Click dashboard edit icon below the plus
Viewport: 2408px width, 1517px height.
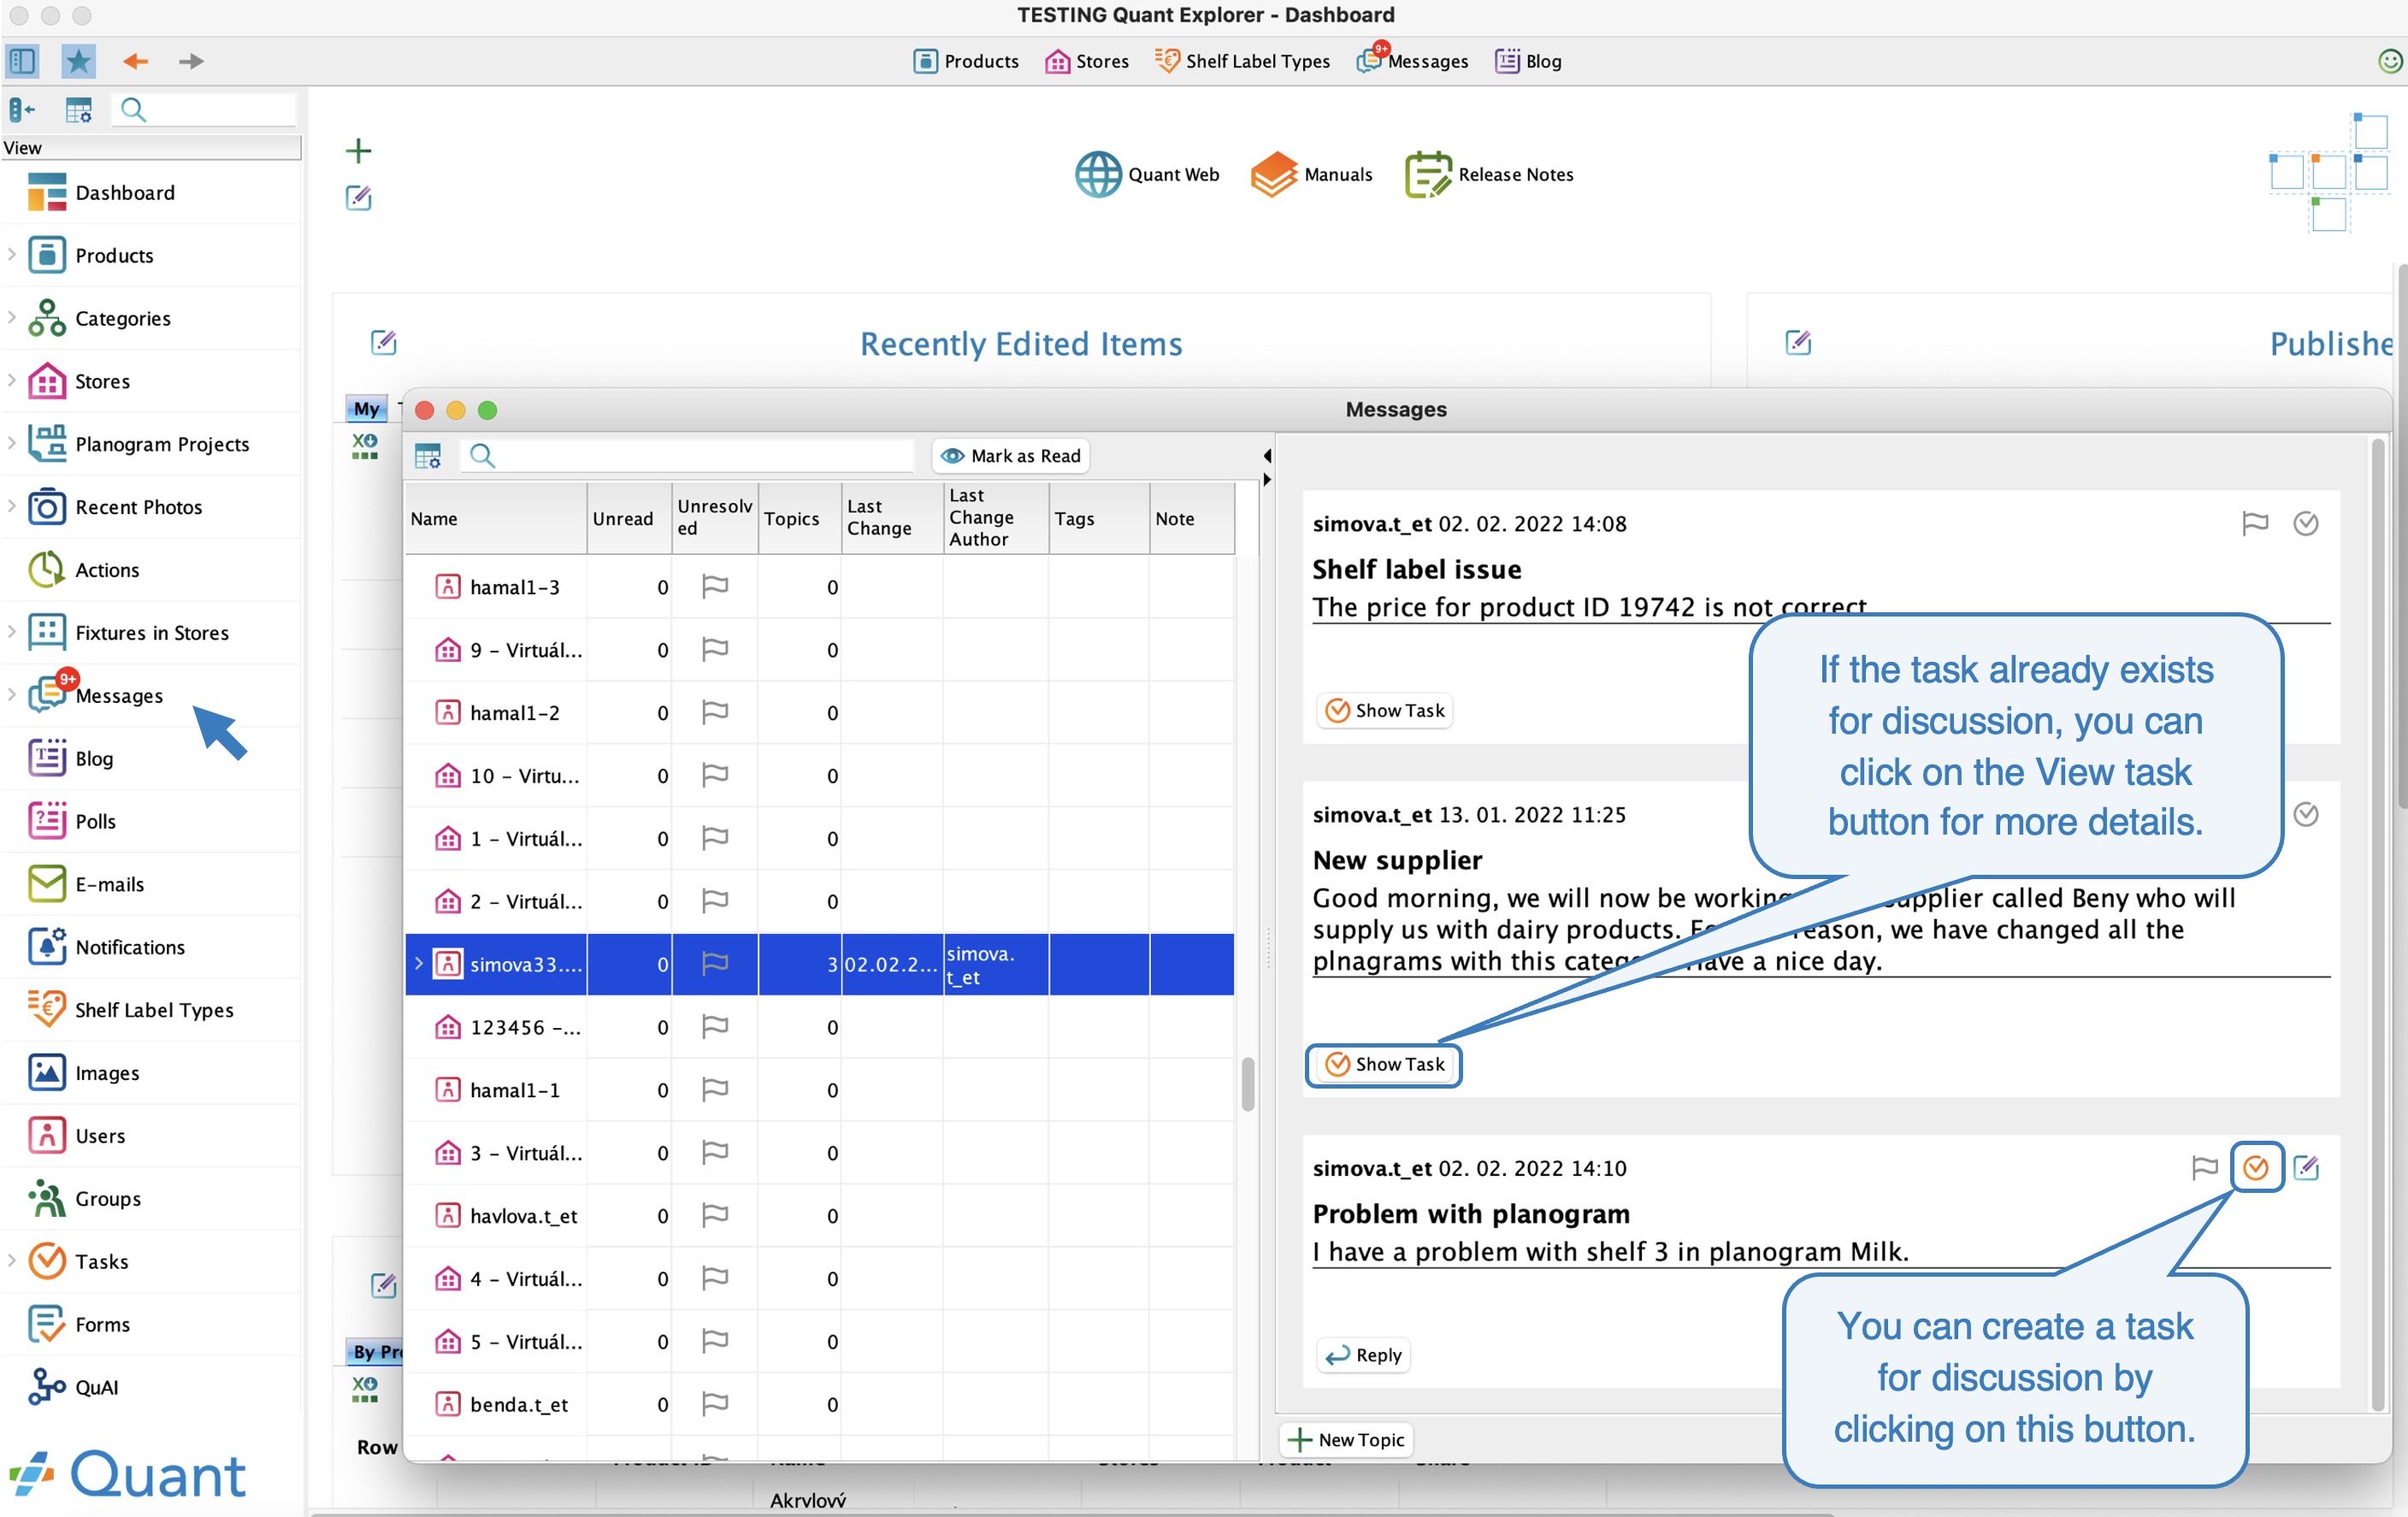(358, 198)
